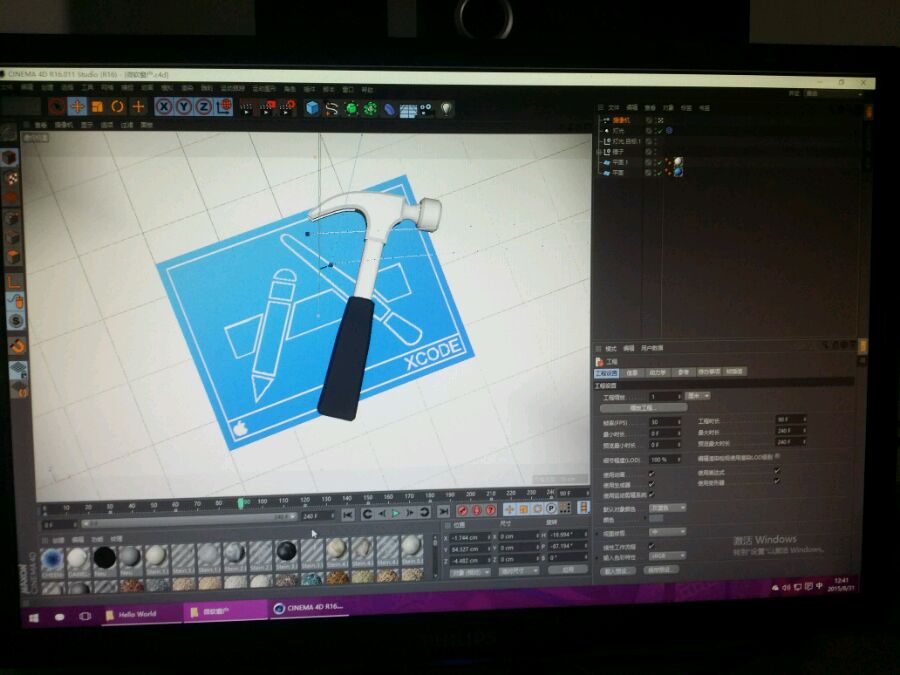The height and width of the screenshot is (675, 900).
Task: Activate the Scale tool
Action: (97, 107)
